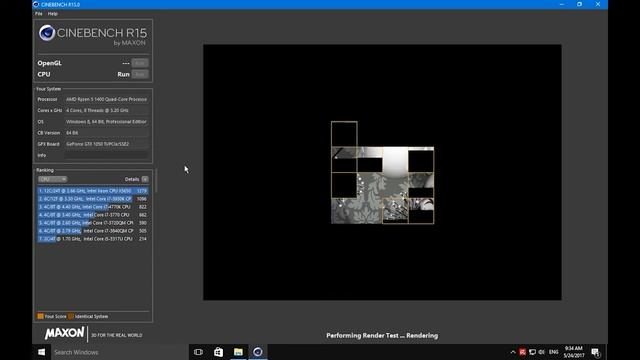This screenshot has width=640, height=360.
Task: Click the Search Windows taskbar box
Action: [x=120, y=352]
